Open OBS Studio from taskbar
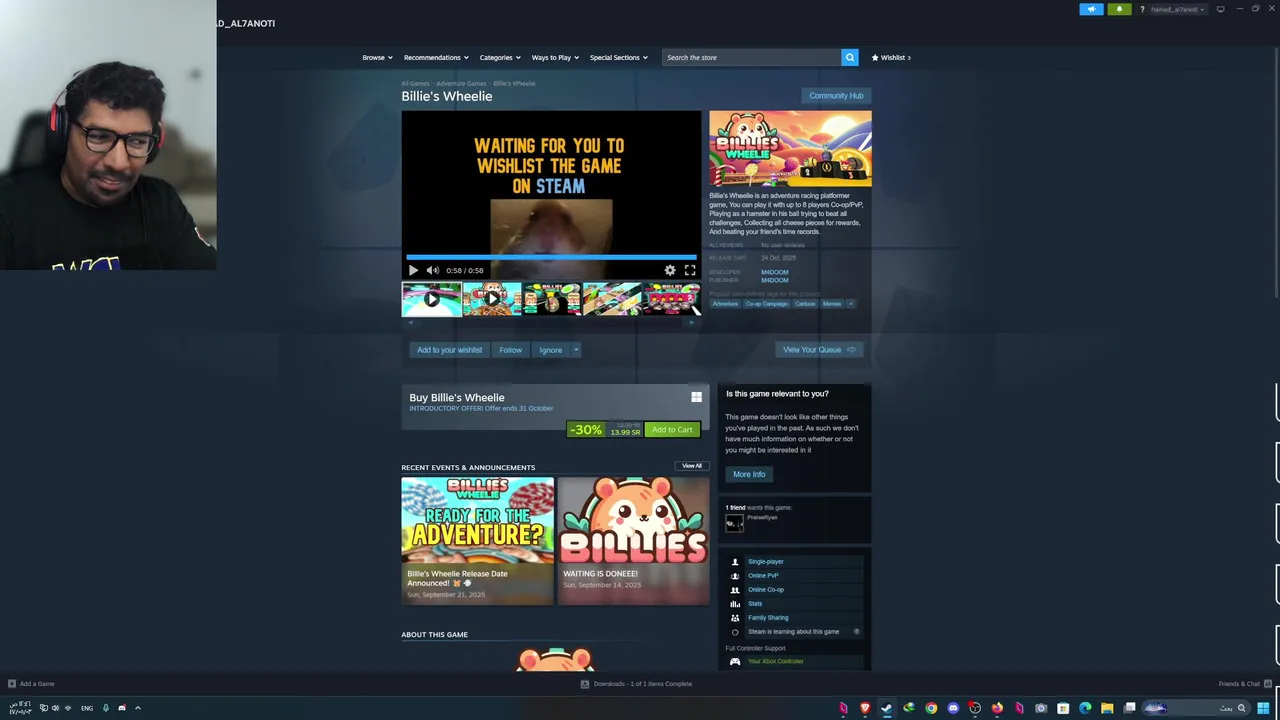This screenshot has width=1280, height=720. tap(975, 708)
